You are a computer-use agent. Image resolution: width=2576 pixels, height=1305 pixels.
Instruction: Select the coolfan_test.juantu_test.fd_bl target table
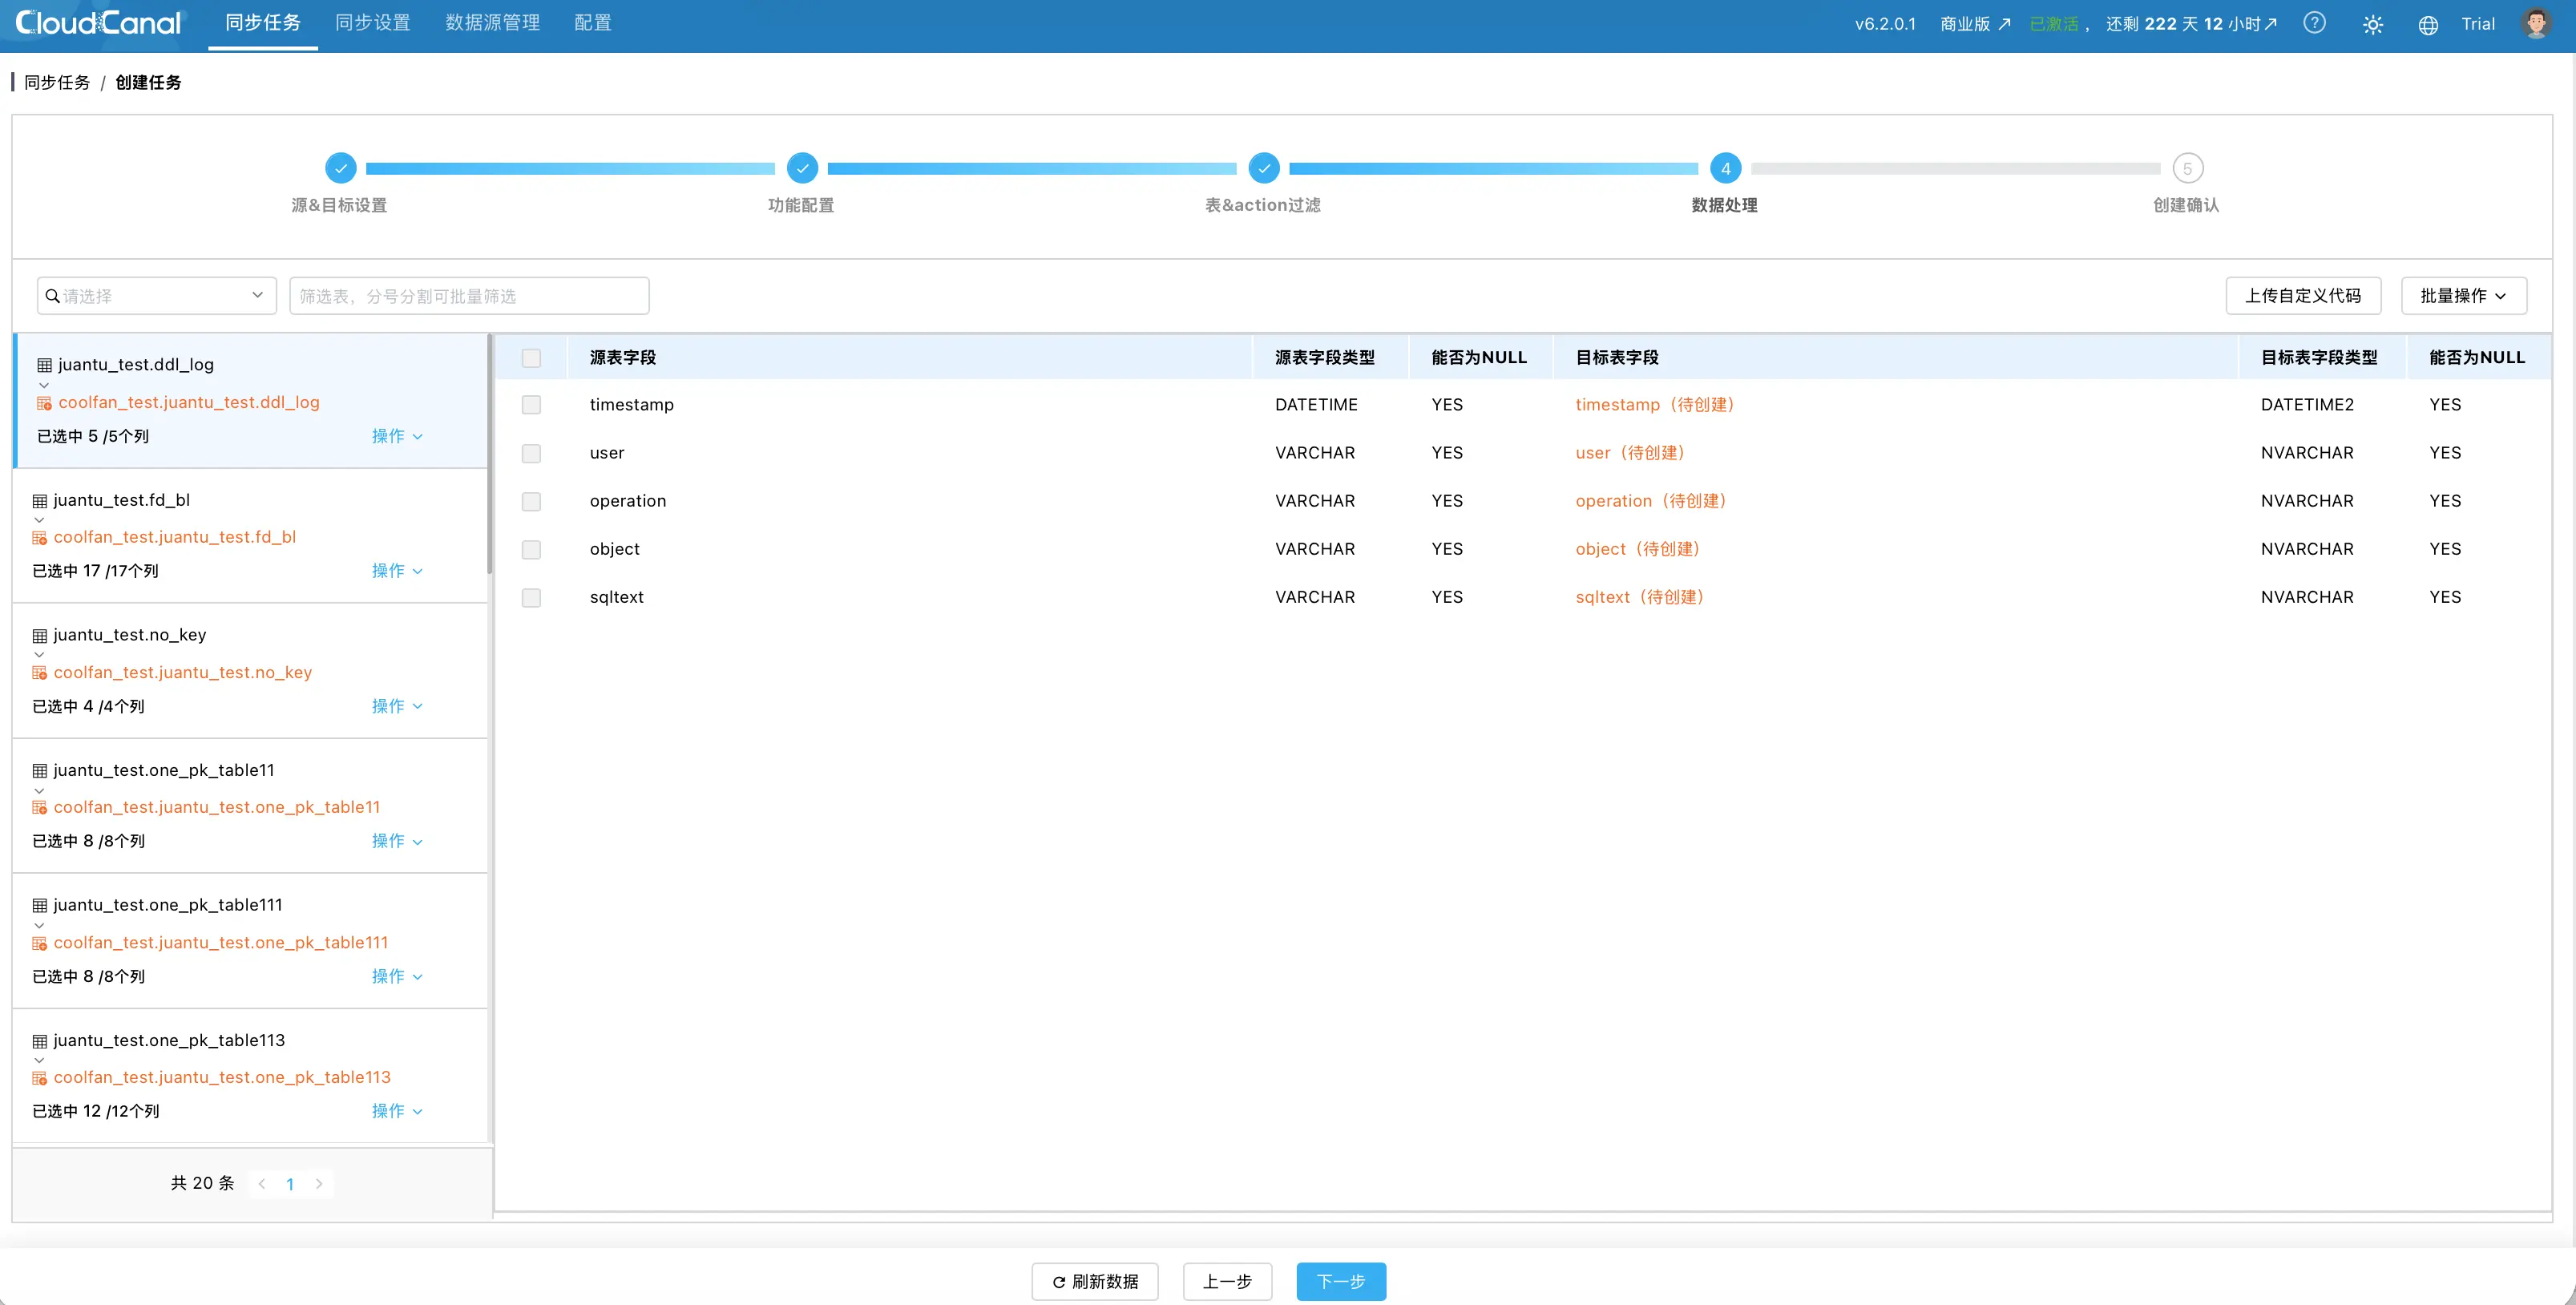point(175,537)
